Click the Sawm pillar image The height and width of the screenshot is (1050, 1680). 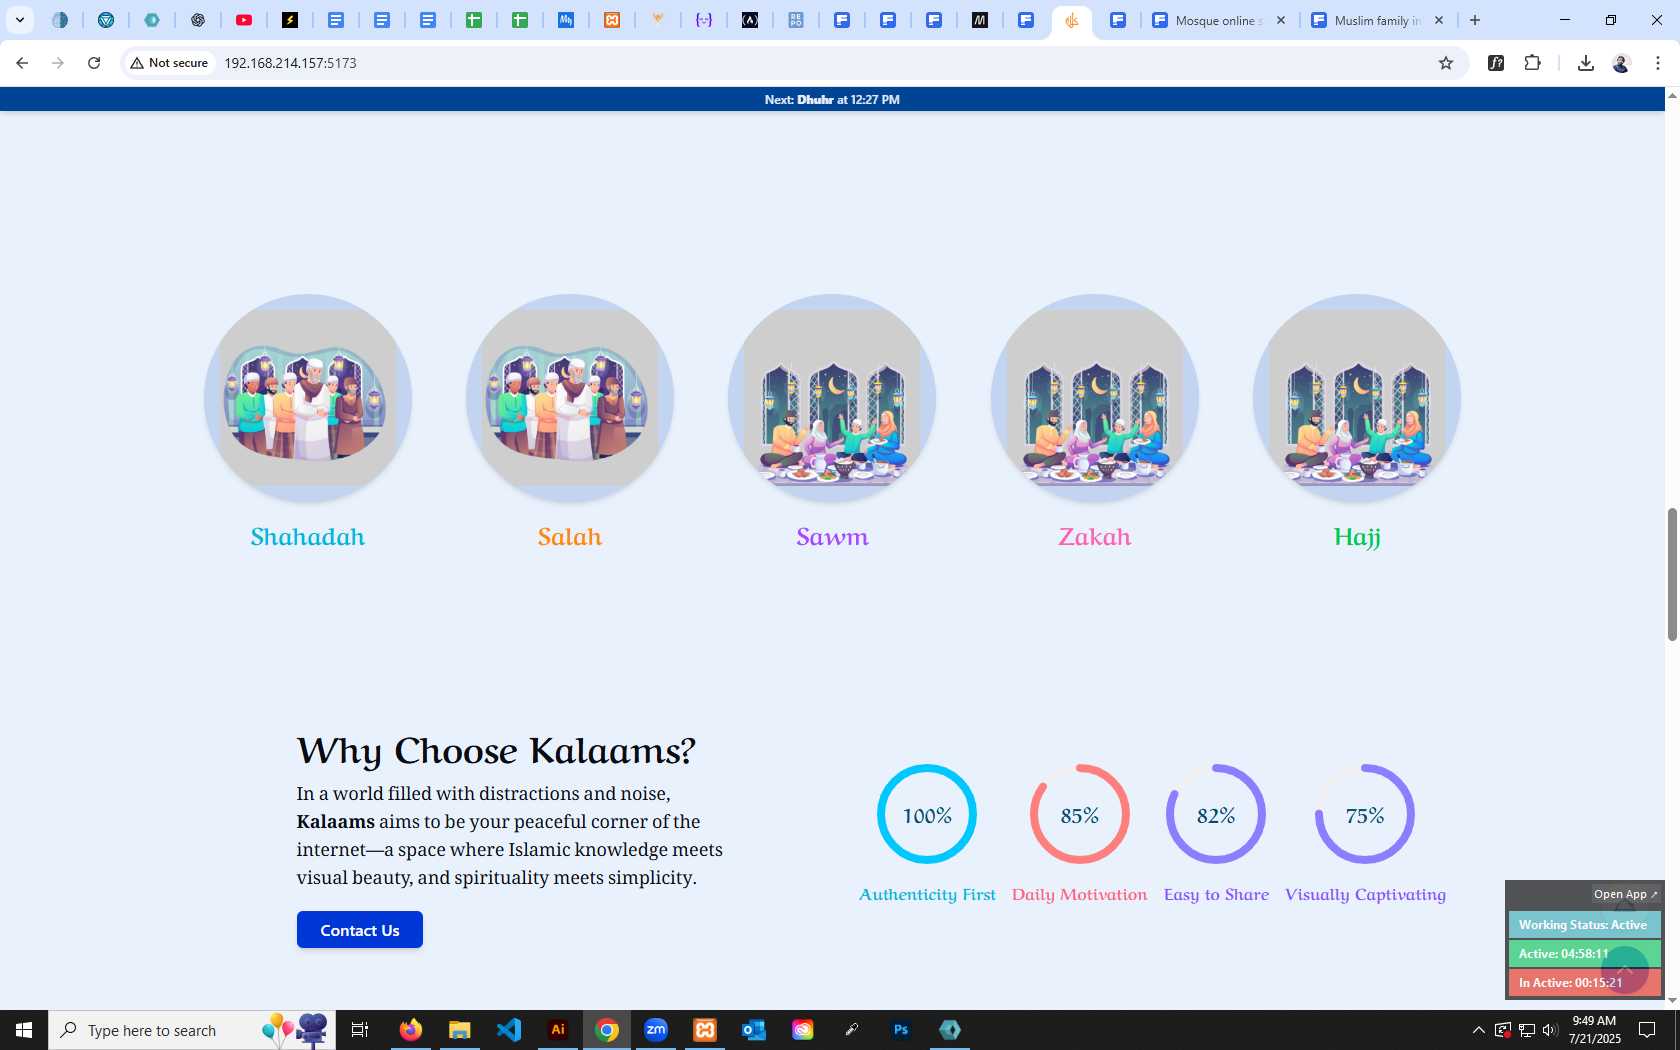[x=832, y=398]
